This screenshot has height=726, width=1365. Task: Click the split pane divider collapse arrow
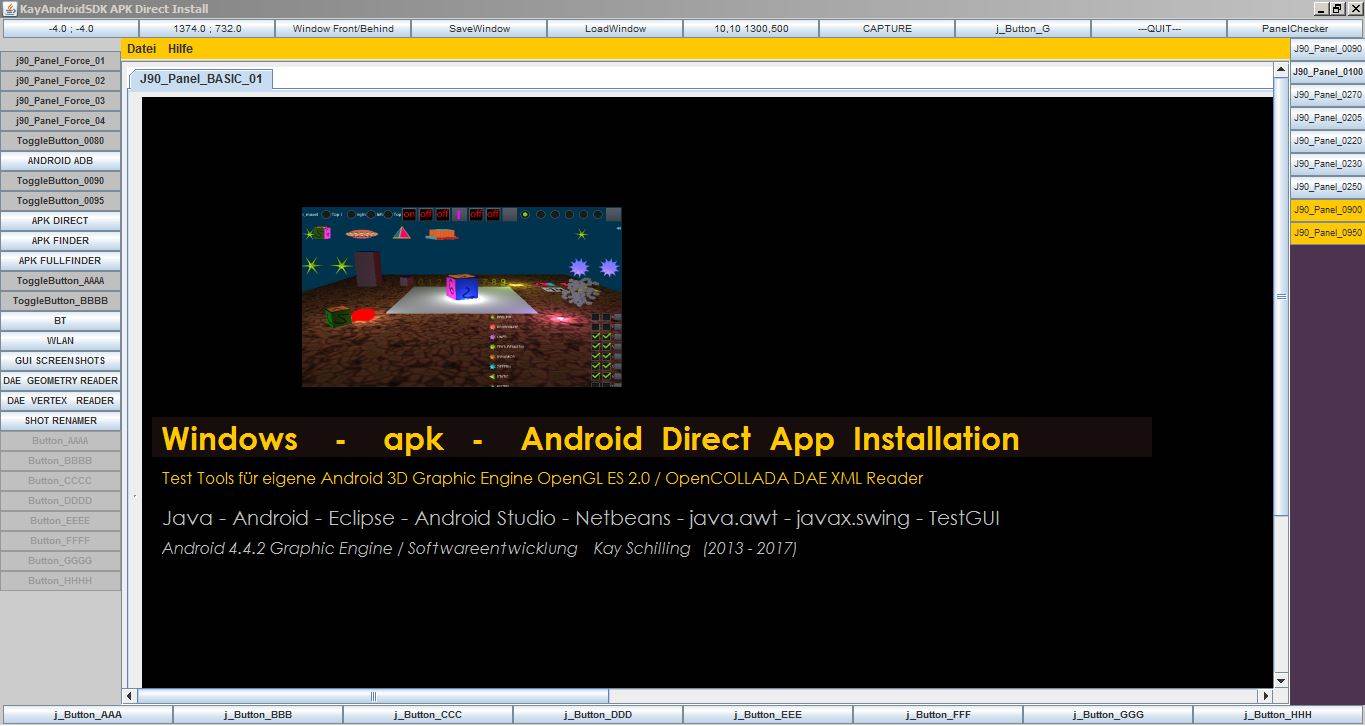(x=133, y=496)
